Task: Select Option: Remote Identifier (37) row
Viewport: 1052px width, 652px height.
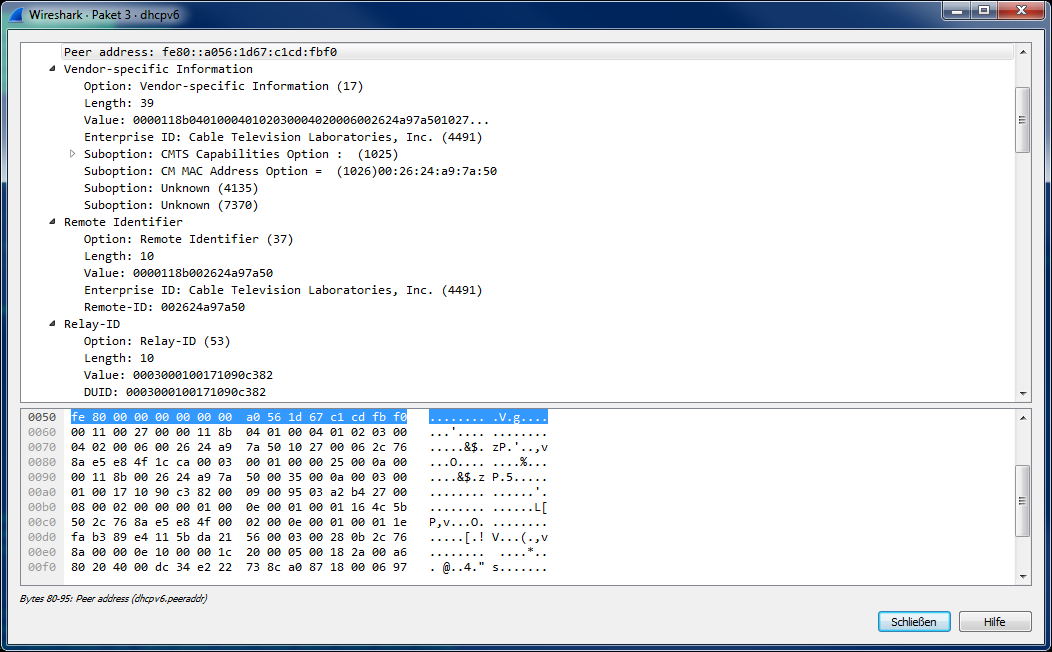Action: tap(188, 239)
